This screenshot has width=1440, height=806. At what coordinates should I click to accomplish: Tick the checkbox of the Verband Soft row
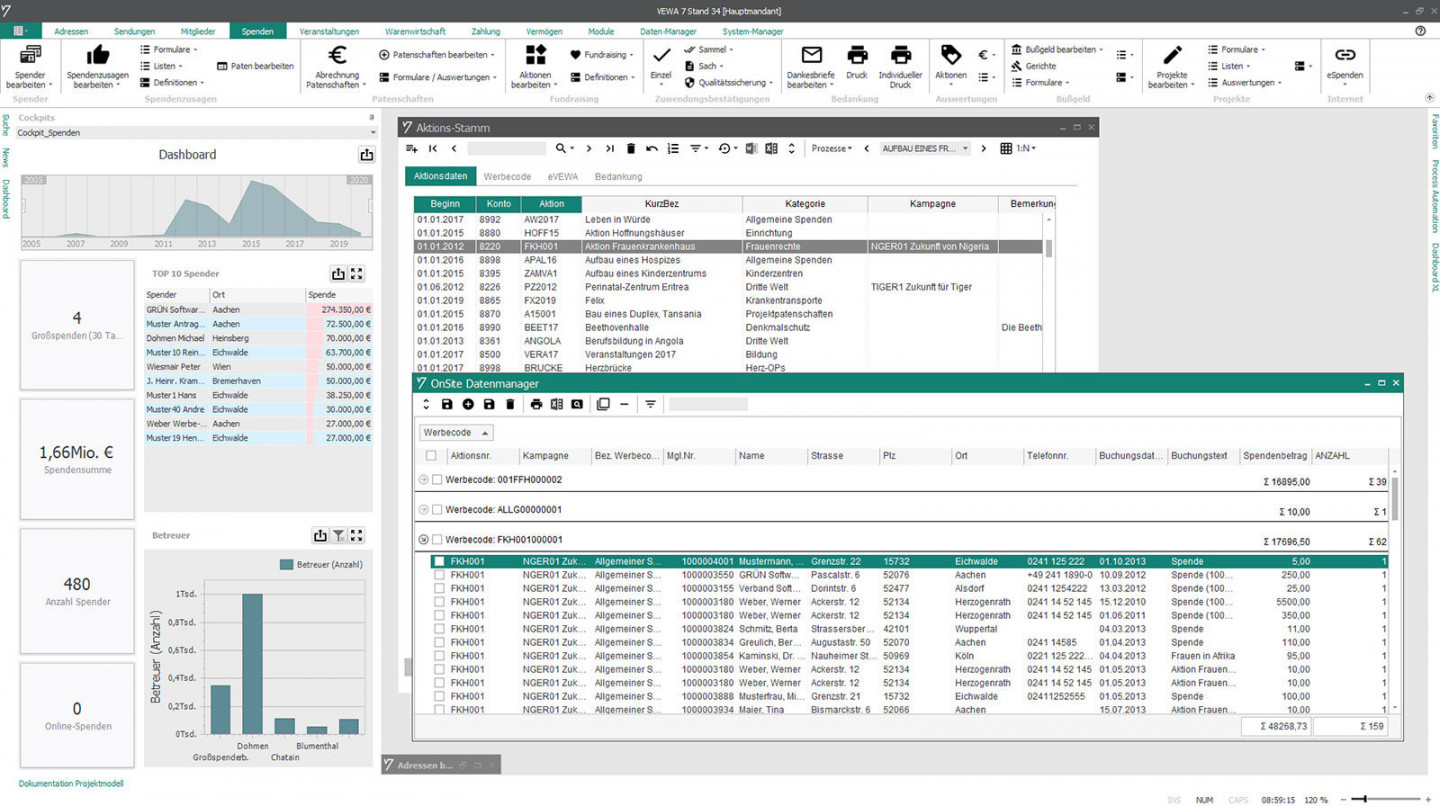tap(439, 589)
